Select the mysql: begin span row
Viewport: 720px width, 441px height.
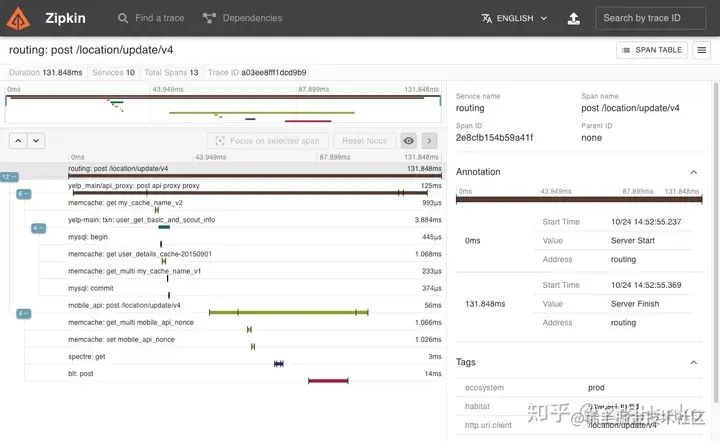click(x=255, y=239)
